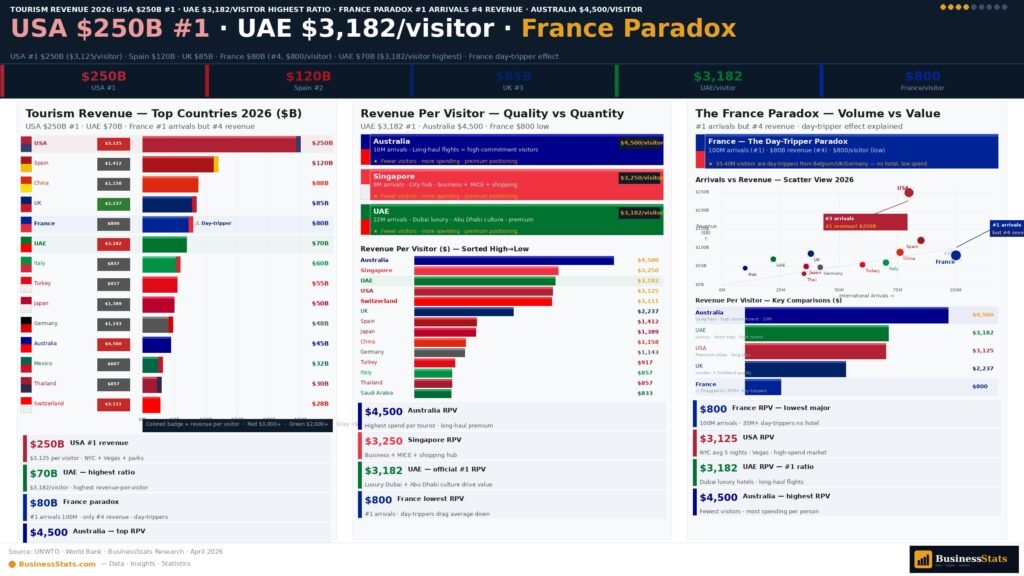Toggle the Green $2,000+ legend marker
Image resolution: width=1024 pixels, height=576 pixels.
click(x=310, y=424)
